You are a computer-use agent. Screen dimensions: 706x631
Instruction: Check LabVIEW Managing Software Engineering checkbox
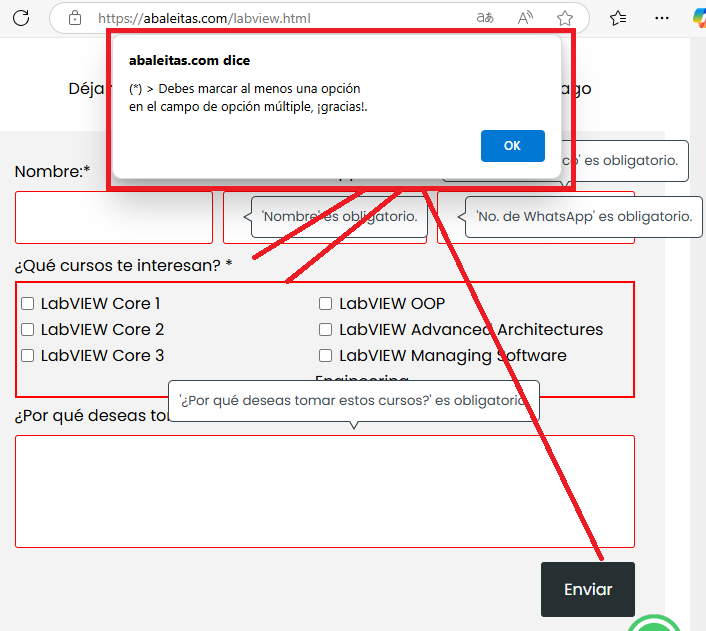tap(326, 356)
